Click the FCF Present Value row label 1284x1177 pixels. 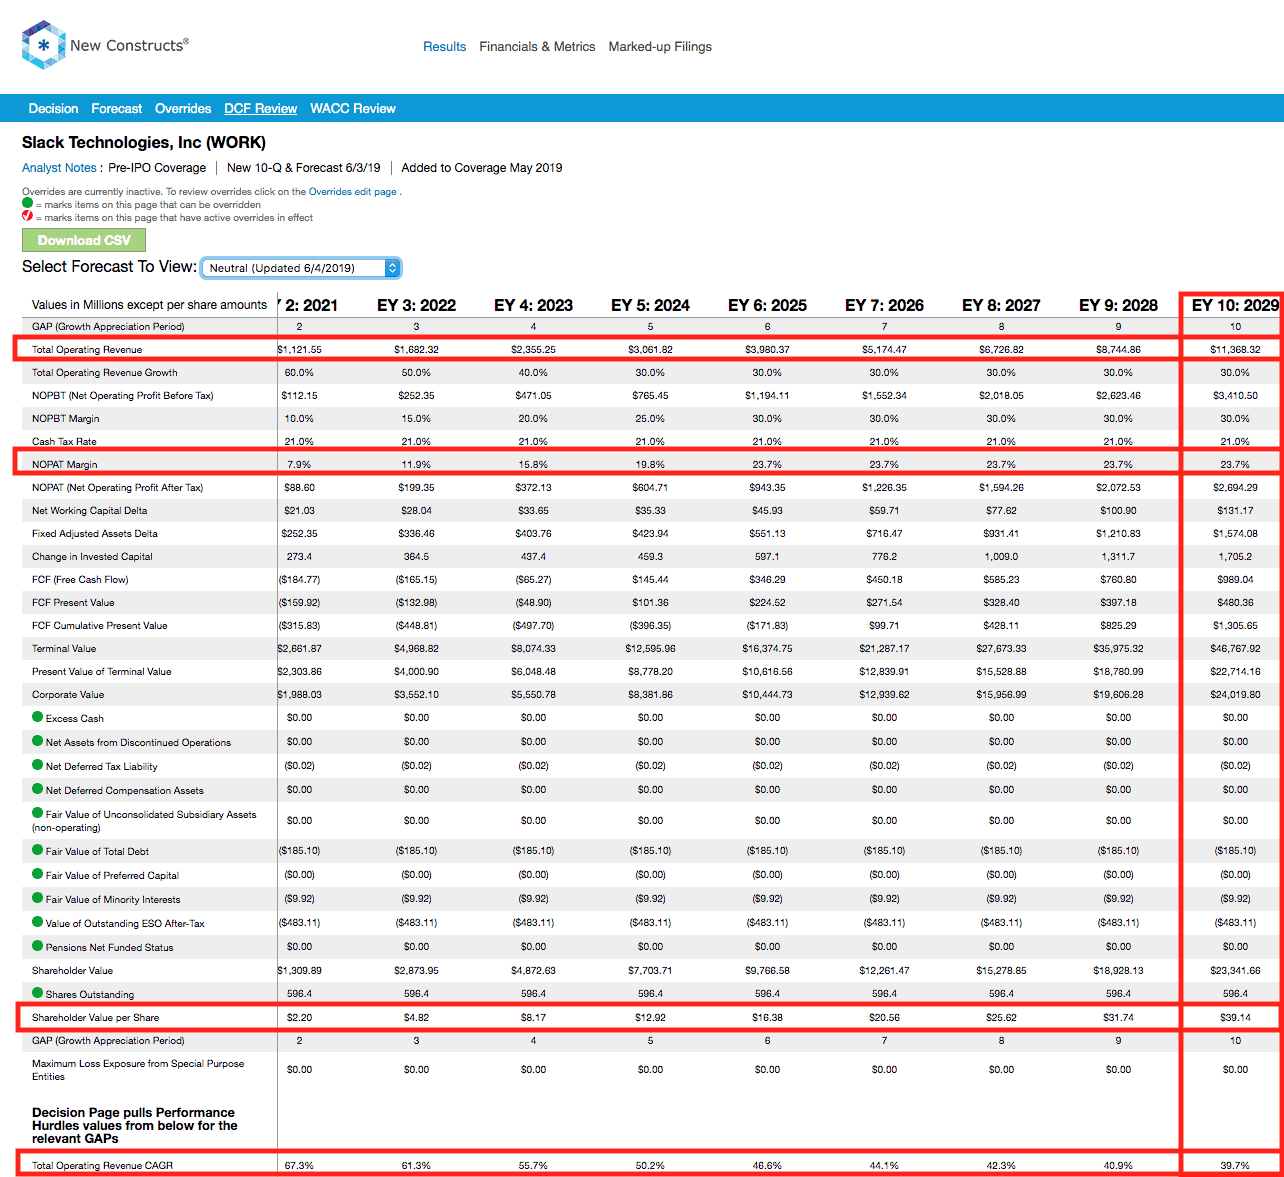73,603
